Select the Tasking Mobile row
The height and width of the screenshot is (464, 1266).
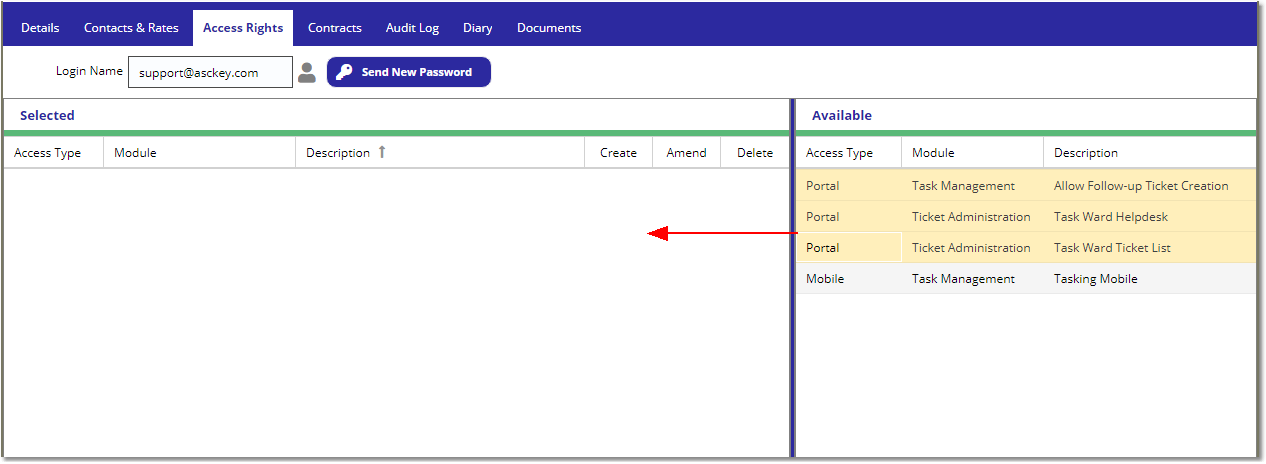click(x=1026, y=279)
